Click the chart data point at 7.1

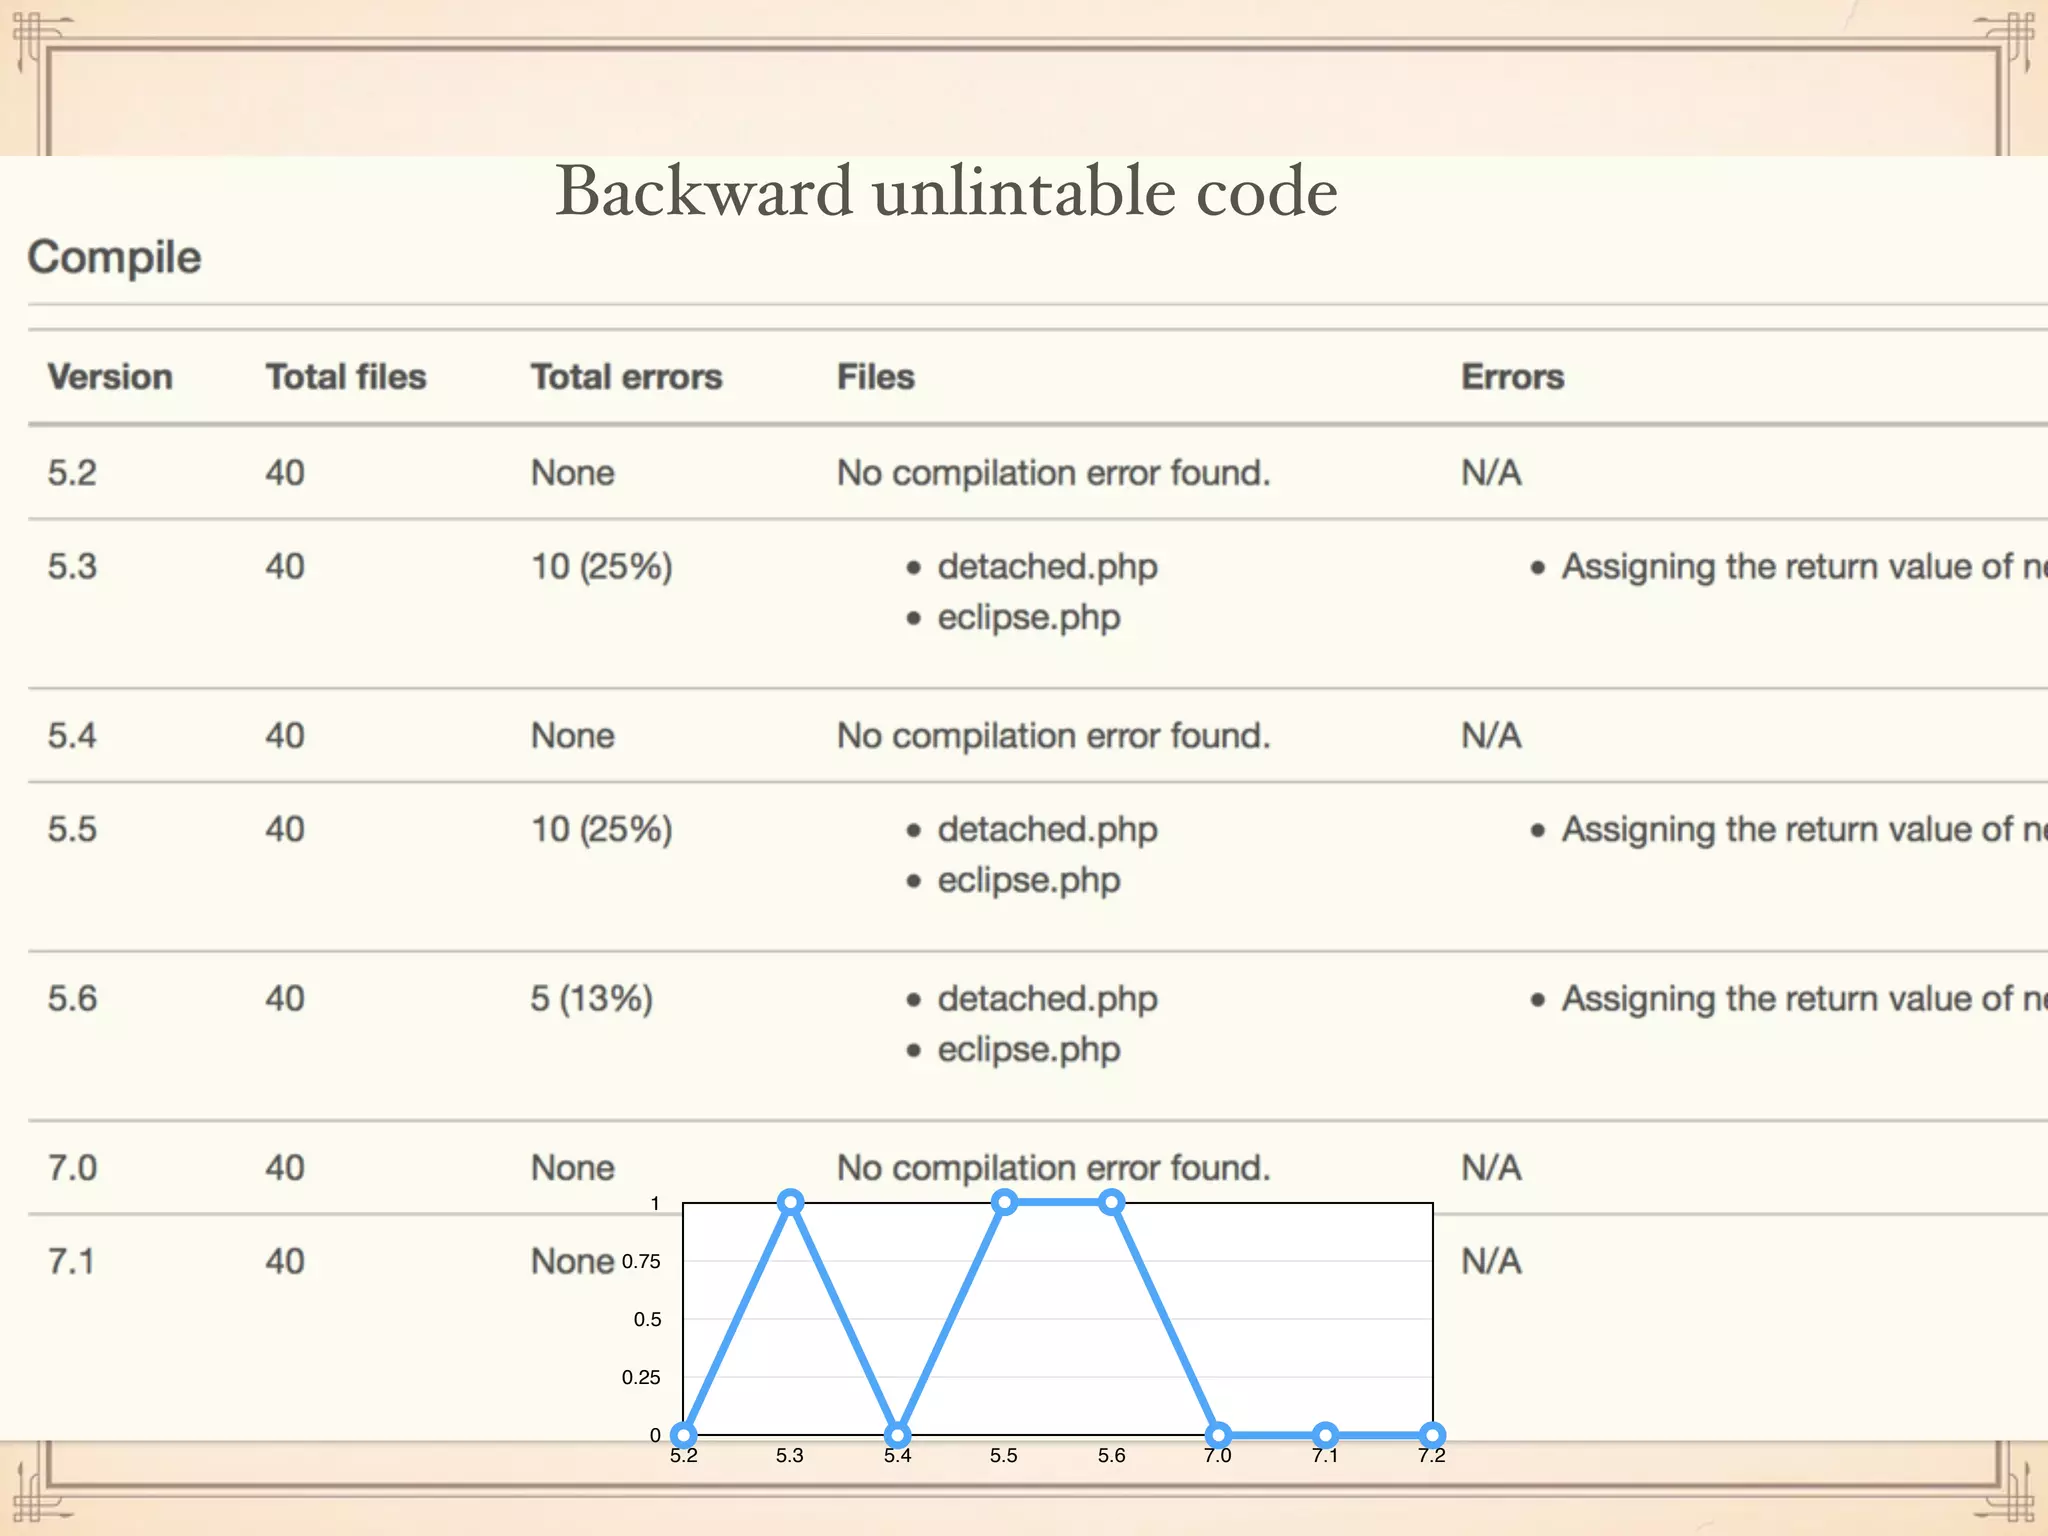tap(1325, 1435)
